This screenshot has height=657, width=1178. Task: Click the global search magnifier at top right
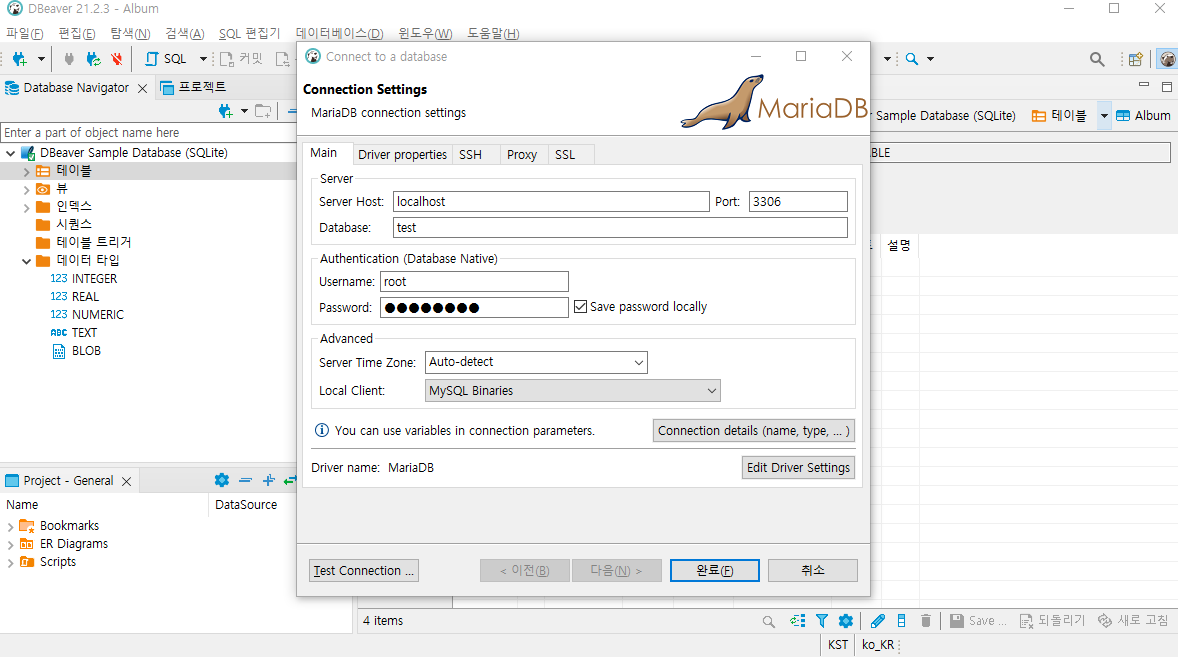point(1097,59)
